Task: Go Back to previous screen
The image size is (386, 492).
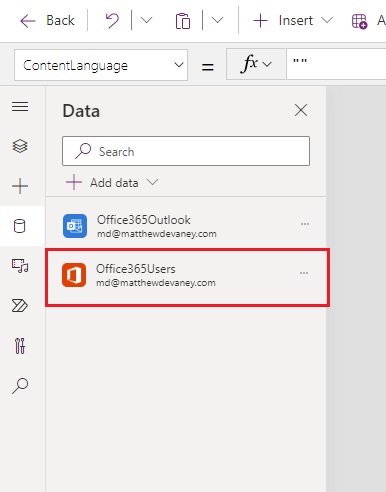Action: point(47,21)
